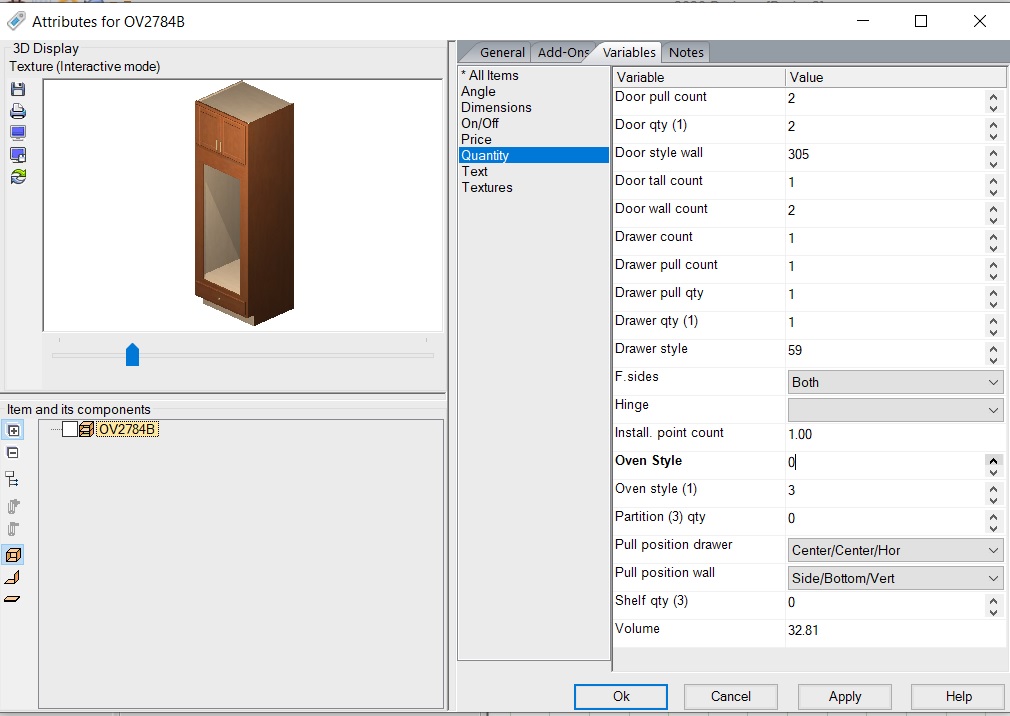
Task: Click the Ok button
Action: (x=621, y=697)
